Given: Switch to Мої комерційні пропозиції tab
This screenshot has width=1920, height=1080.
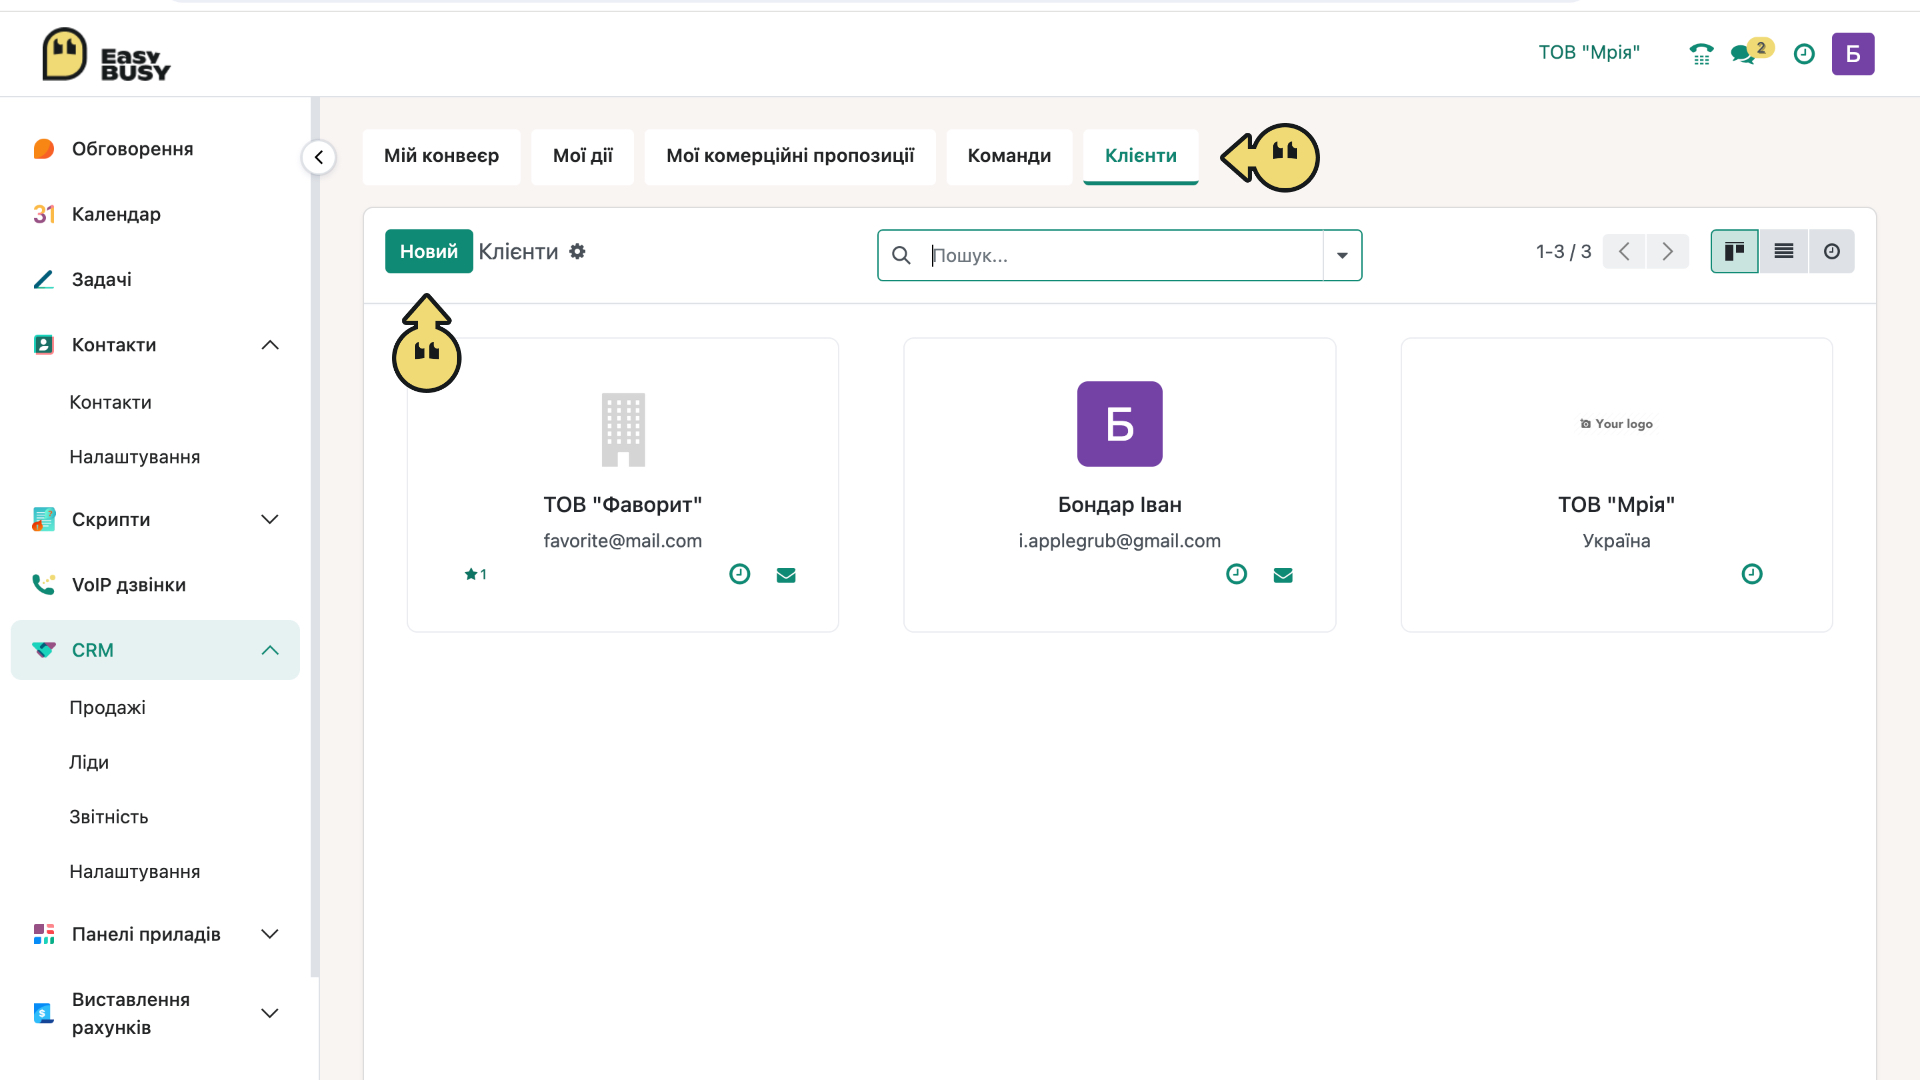Looking at the screenshot, I should click(790, 156).
